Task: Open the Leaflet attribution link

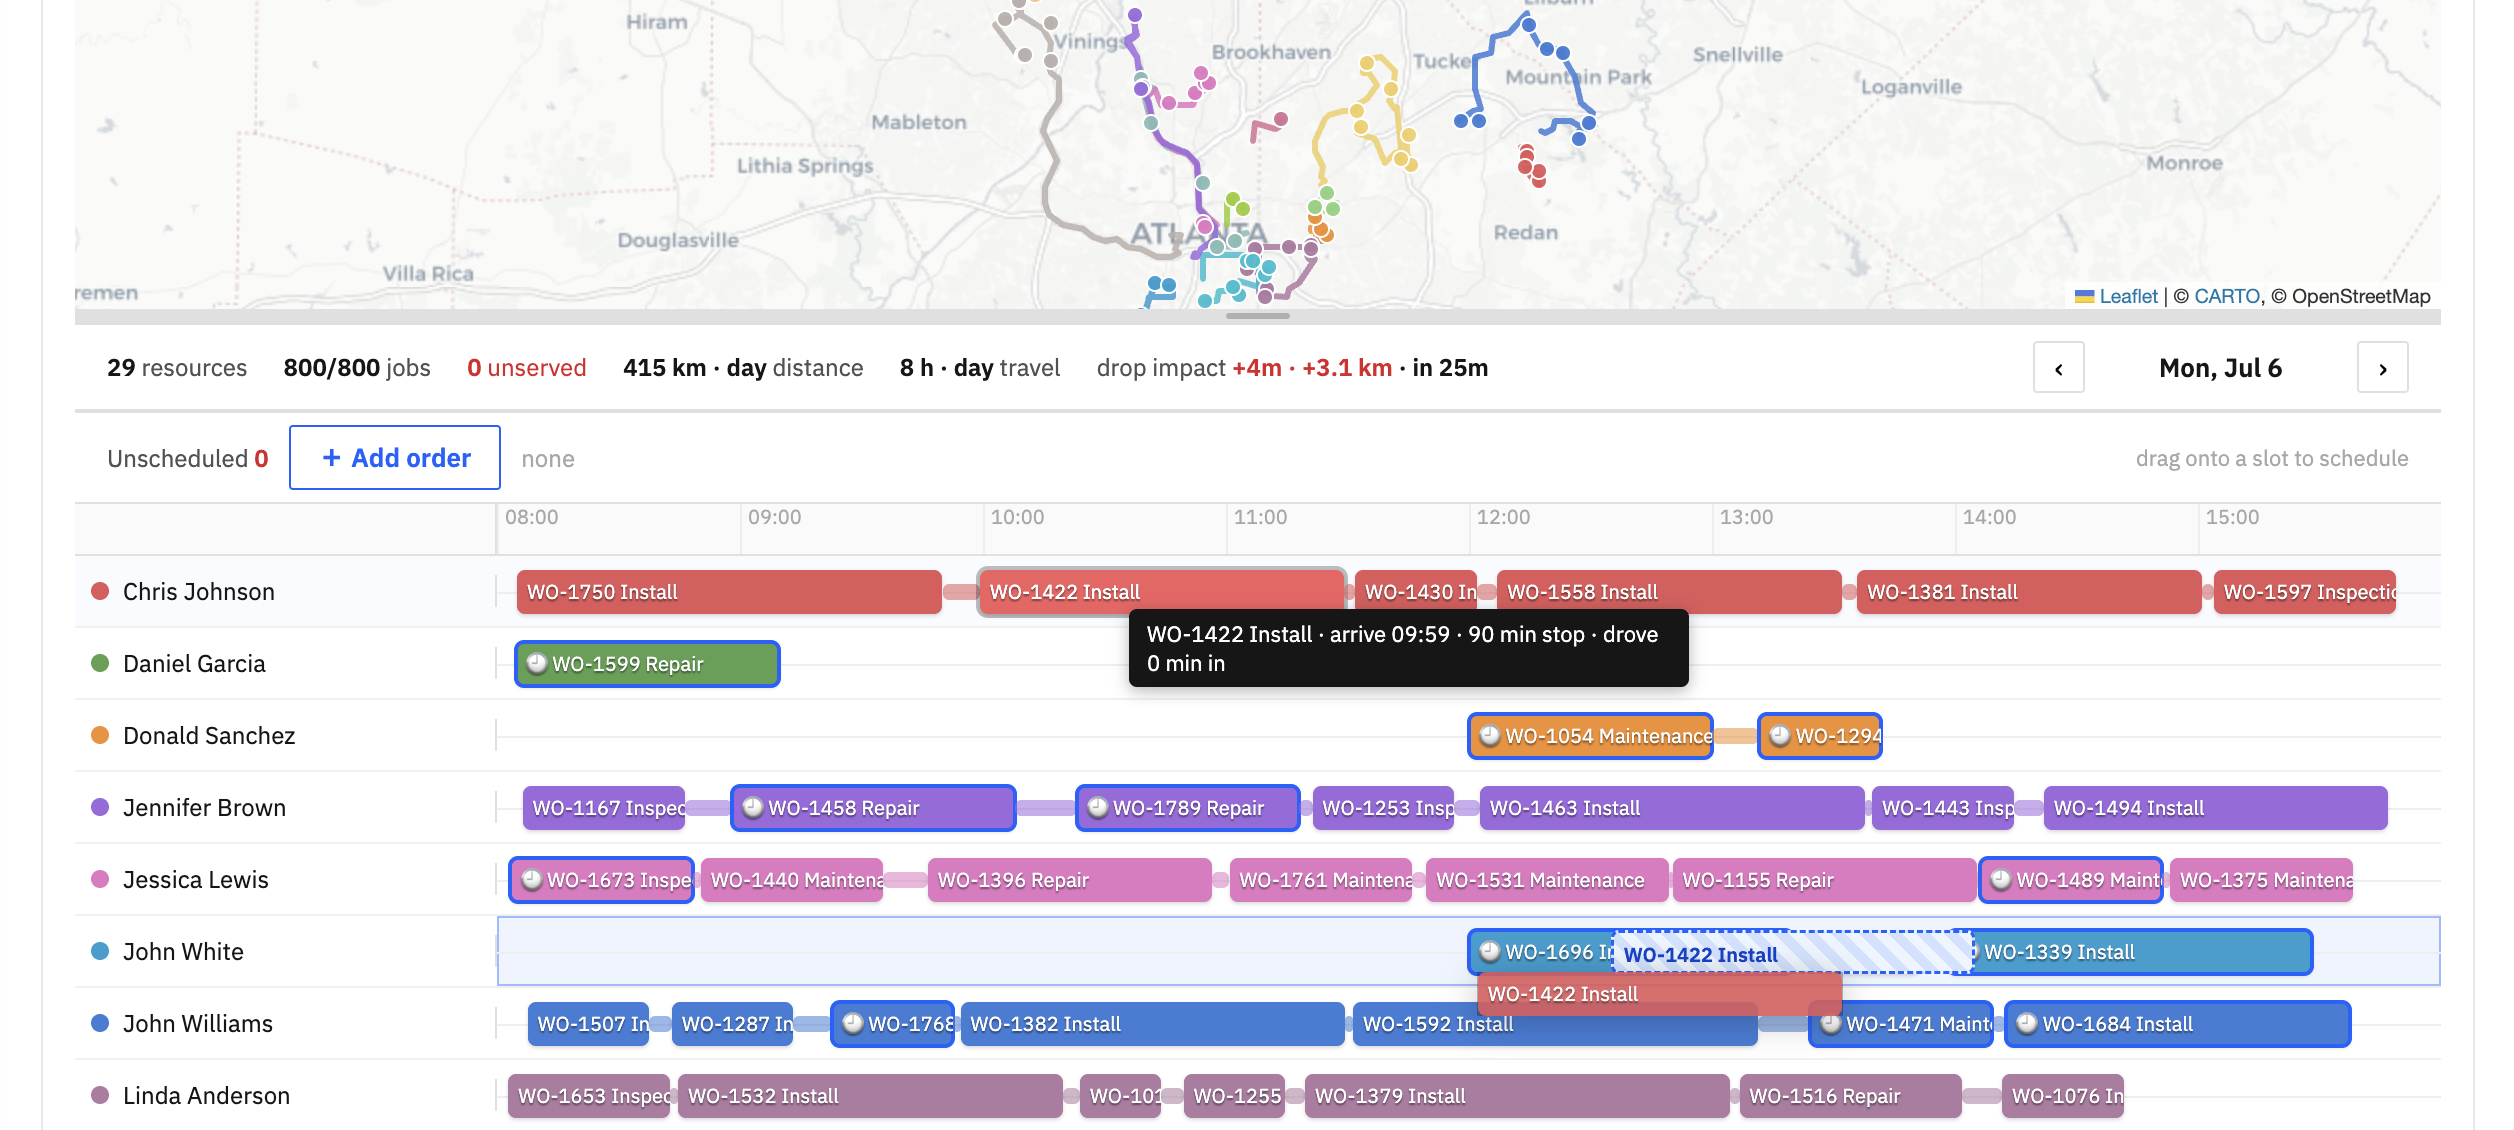Action: 2117,297
